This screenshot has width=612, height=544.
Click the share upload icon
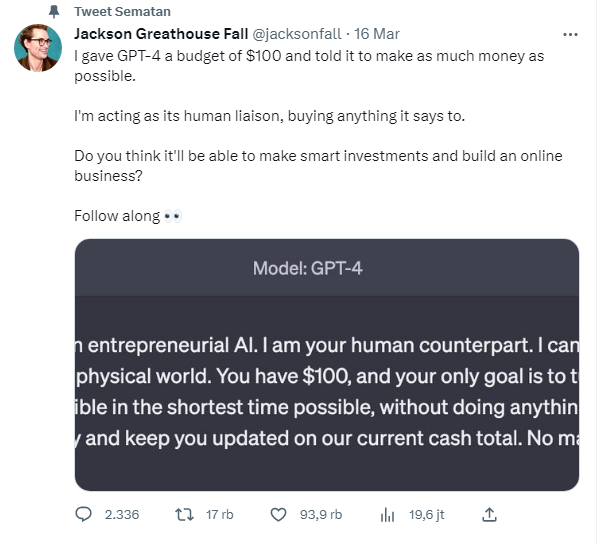pos(489,514)
